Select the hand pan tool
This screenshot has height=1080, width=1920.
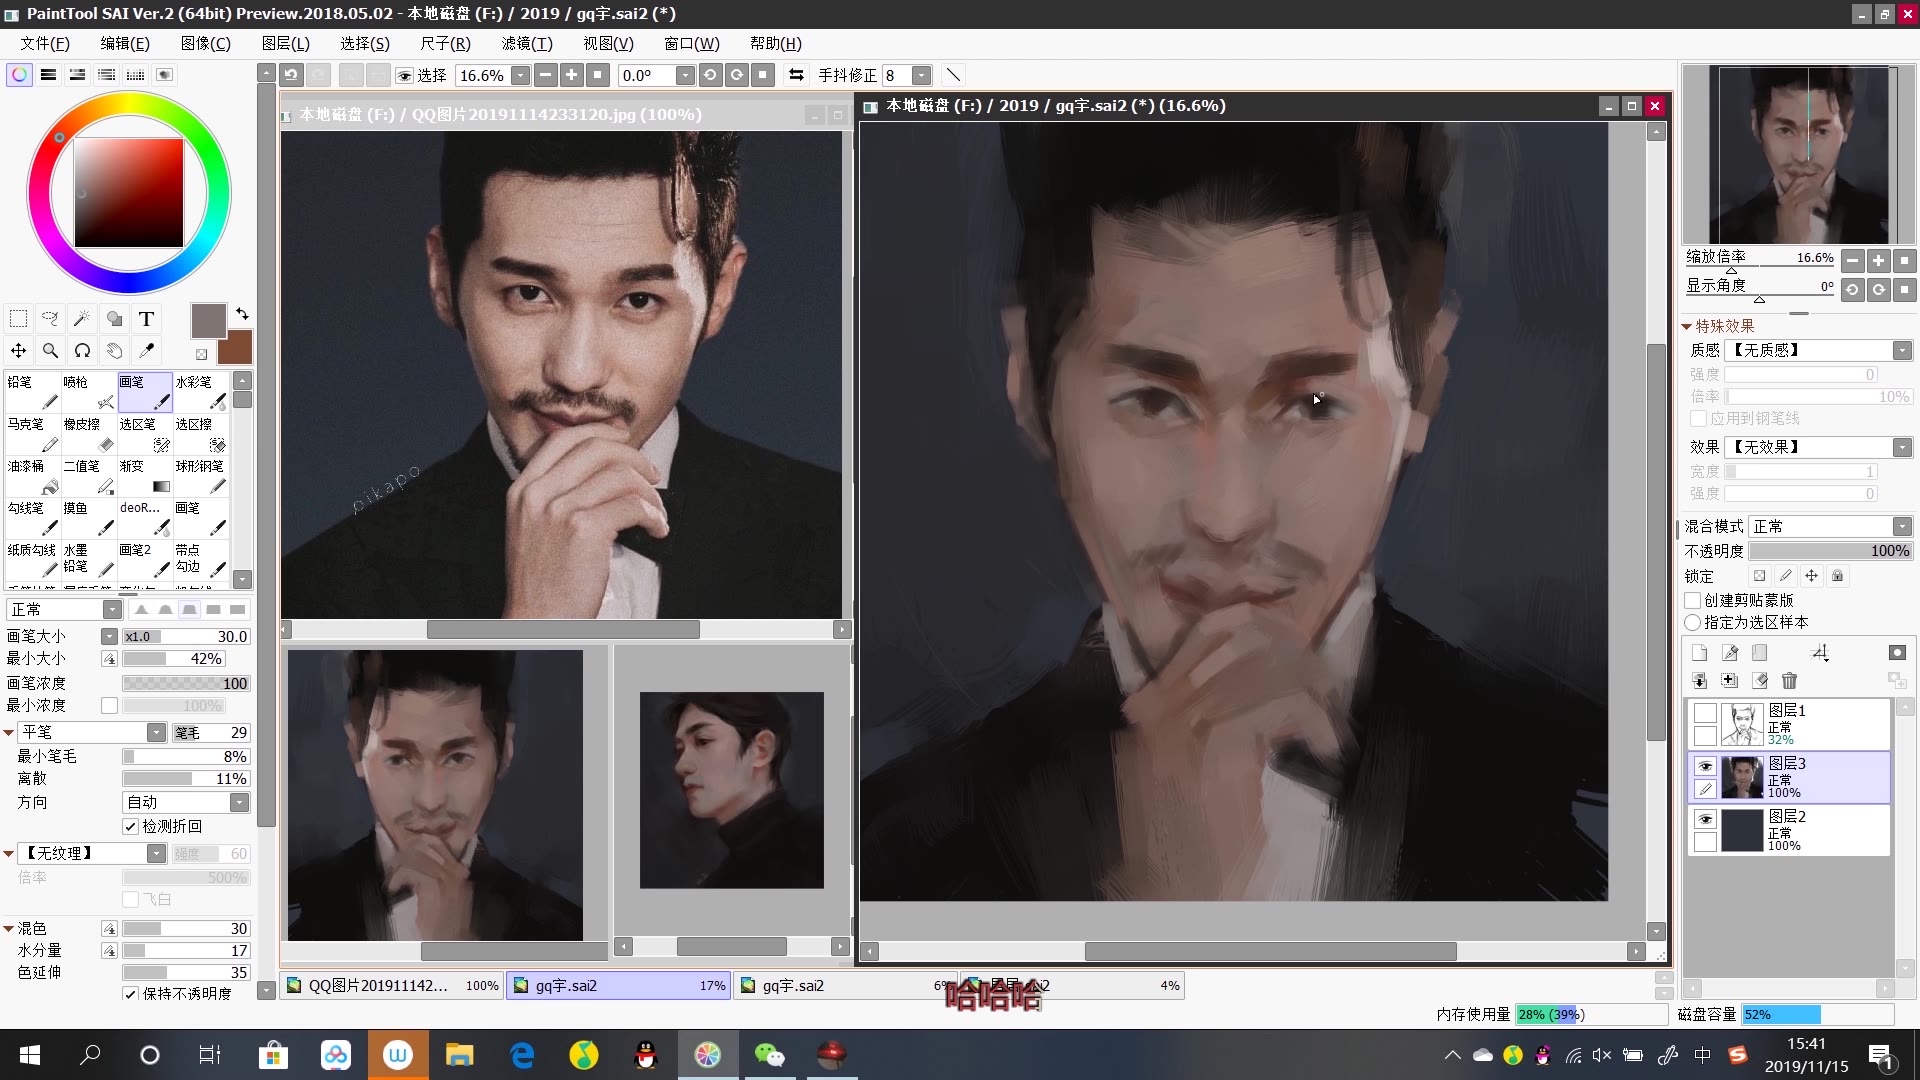pos(114,351)
